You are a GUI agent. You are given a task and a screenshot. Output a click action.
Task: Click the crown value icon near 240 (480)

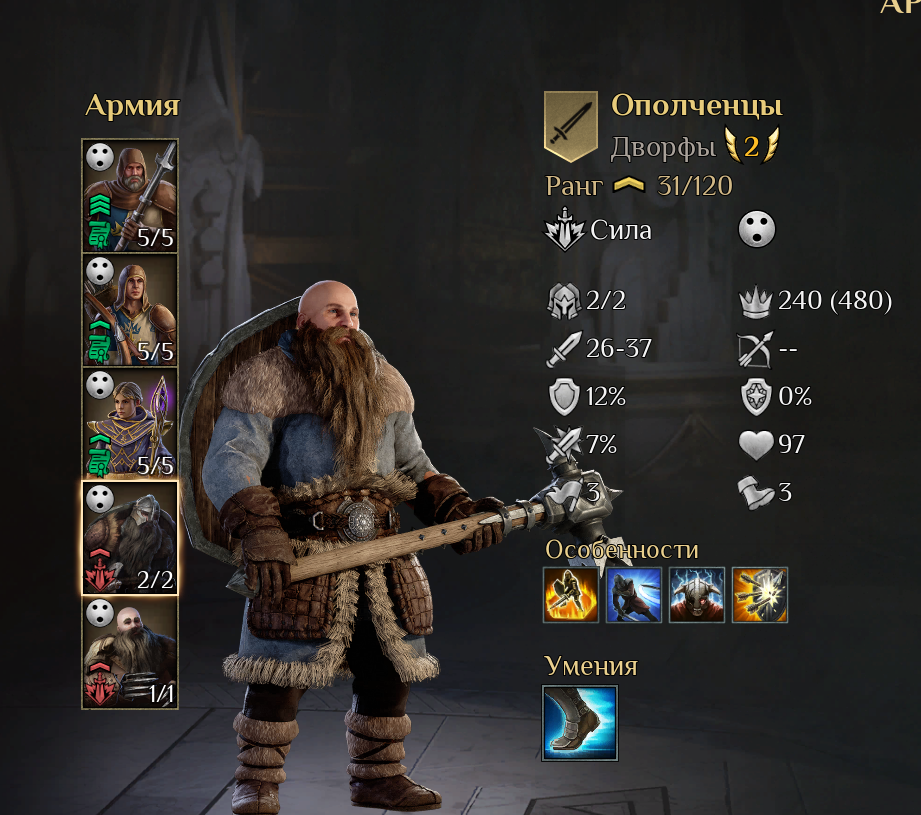[x=755, y=302]
